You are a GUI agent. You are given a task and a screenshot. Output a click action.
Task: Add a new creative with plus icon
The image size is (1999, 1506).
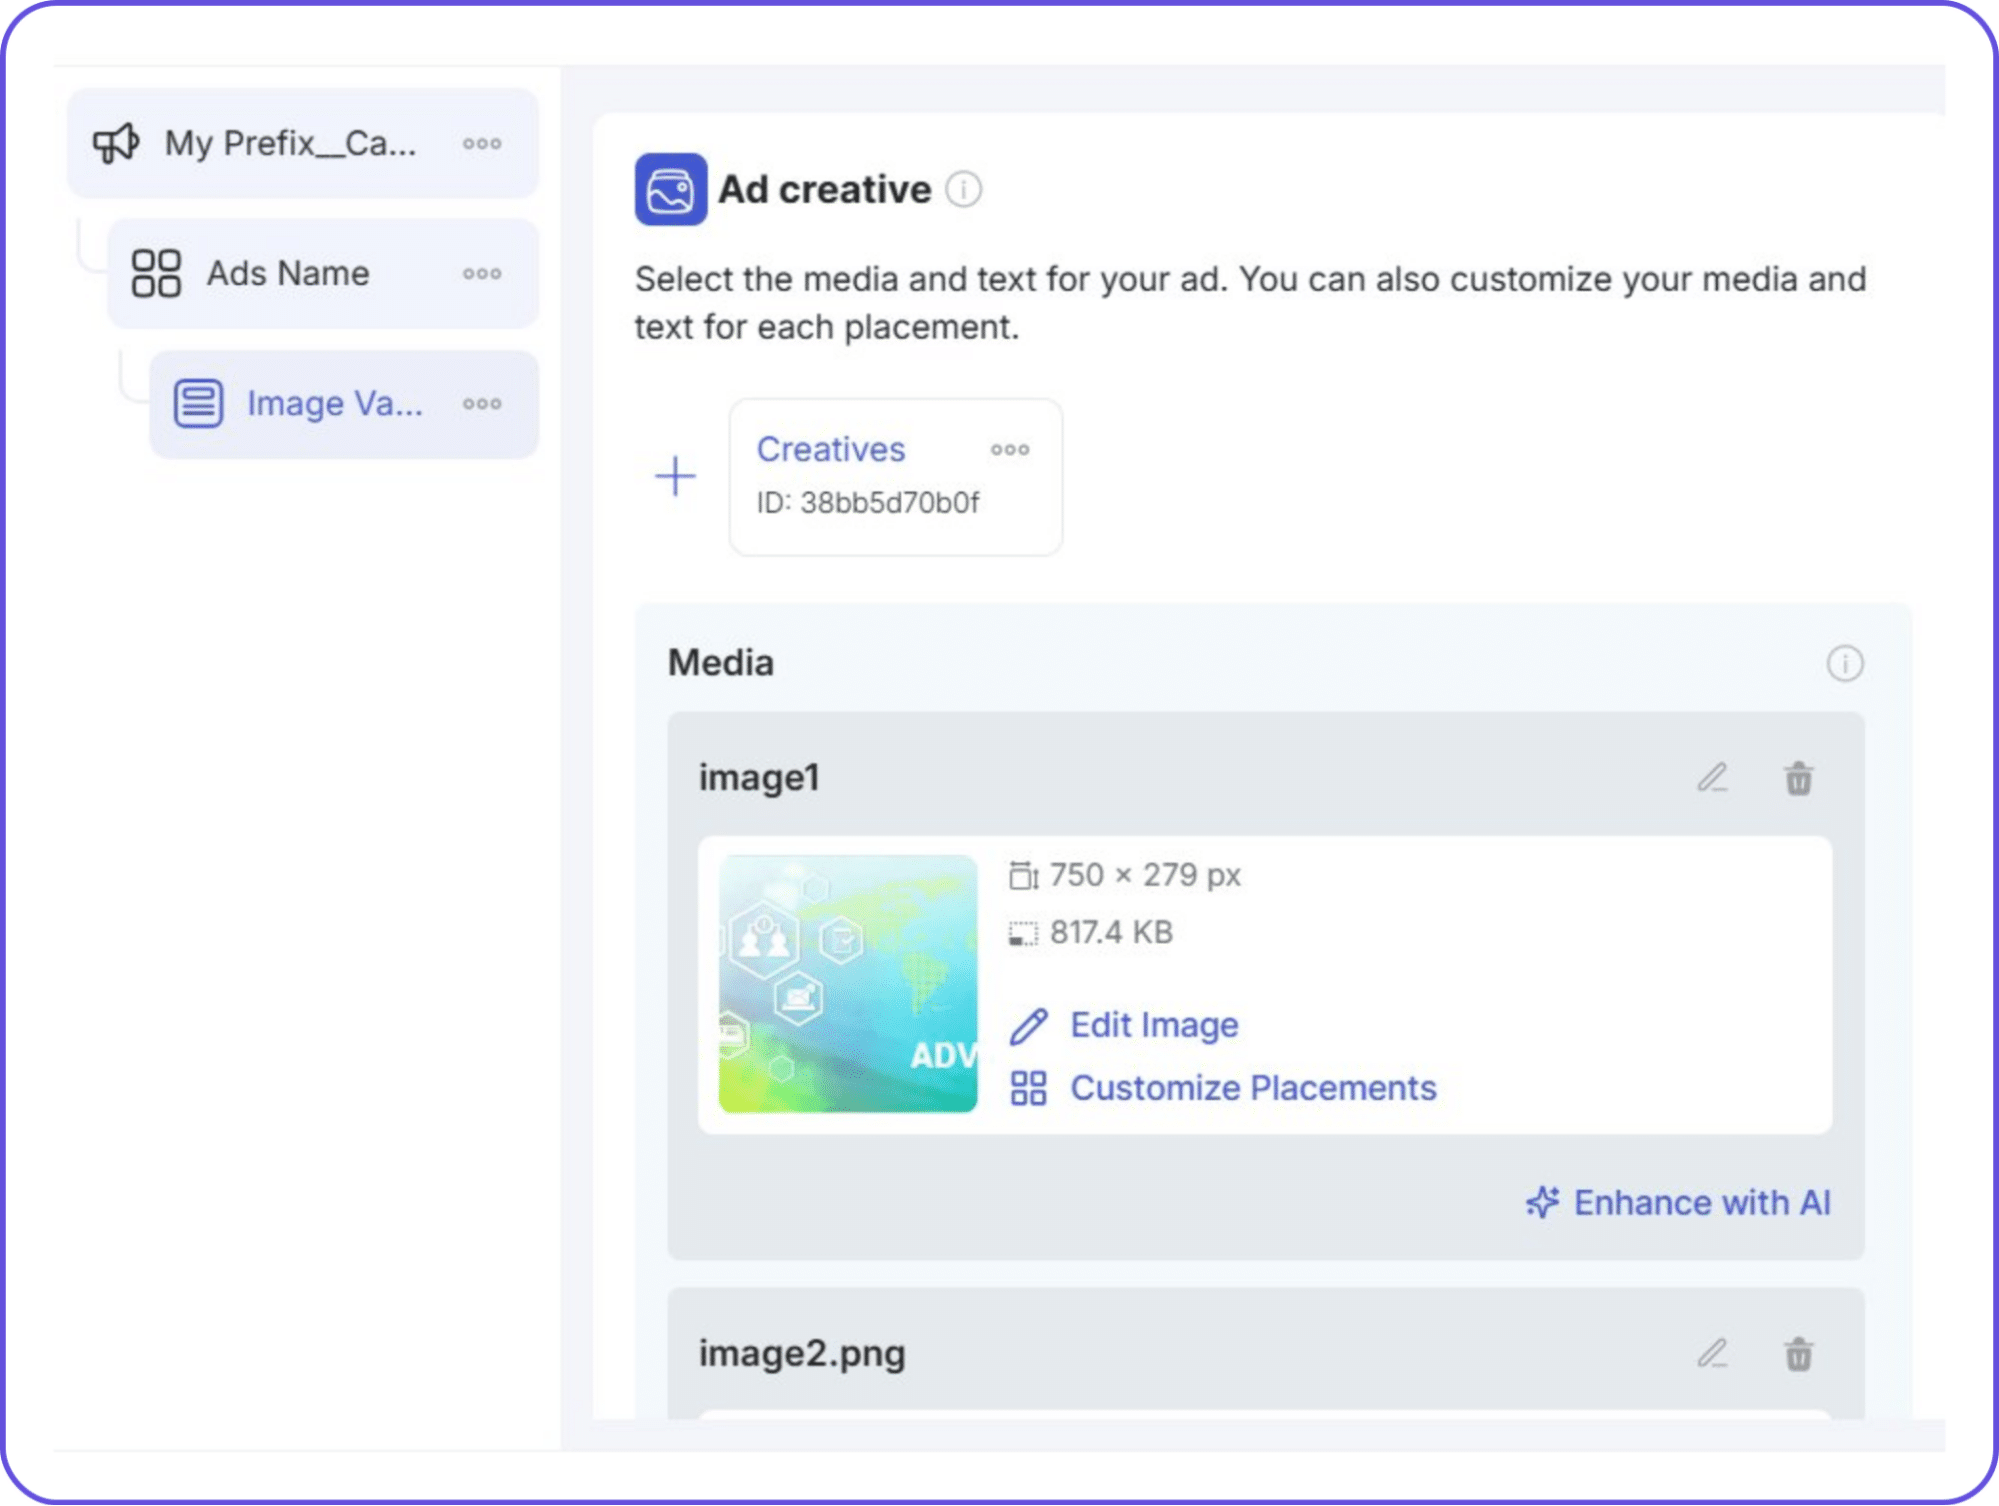675,476
